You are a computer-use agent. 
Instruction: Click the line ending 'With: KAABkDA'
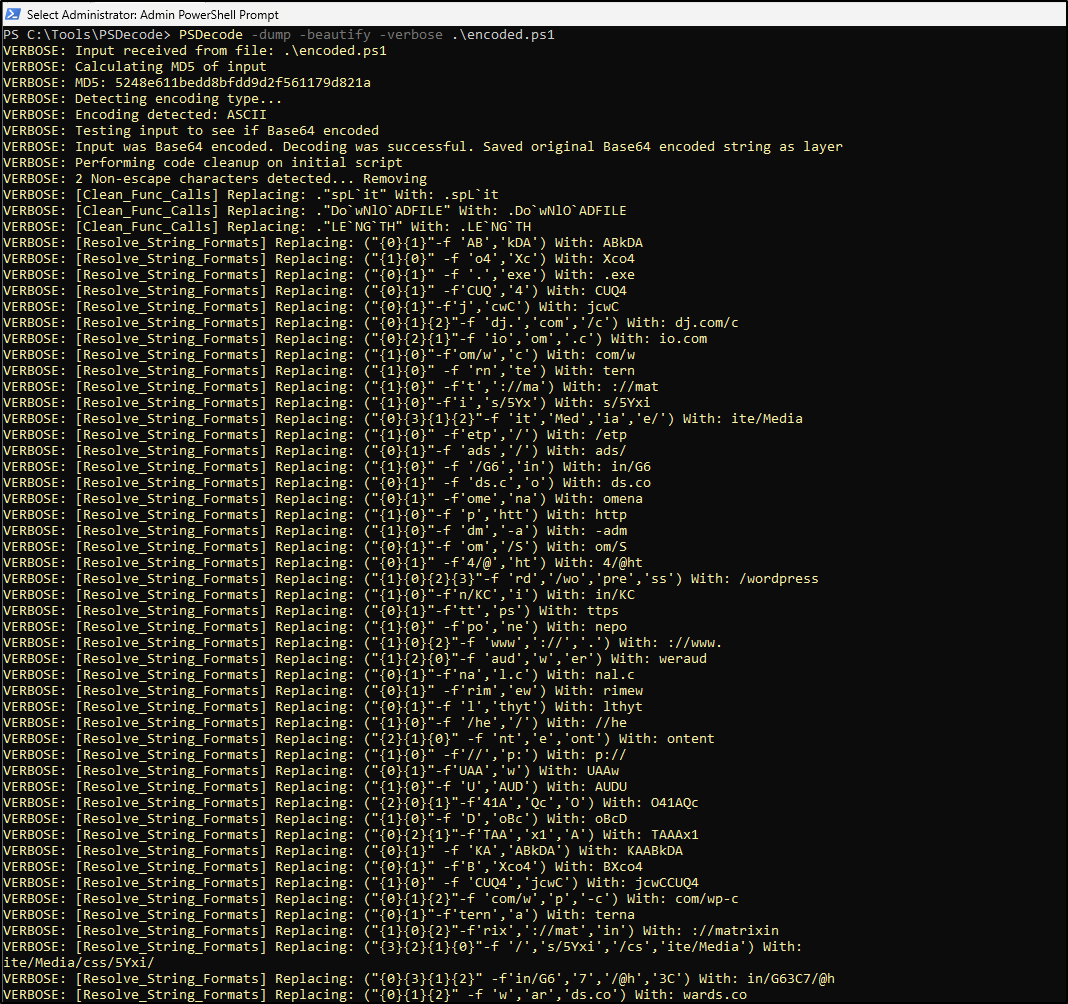tap(343, 851)
